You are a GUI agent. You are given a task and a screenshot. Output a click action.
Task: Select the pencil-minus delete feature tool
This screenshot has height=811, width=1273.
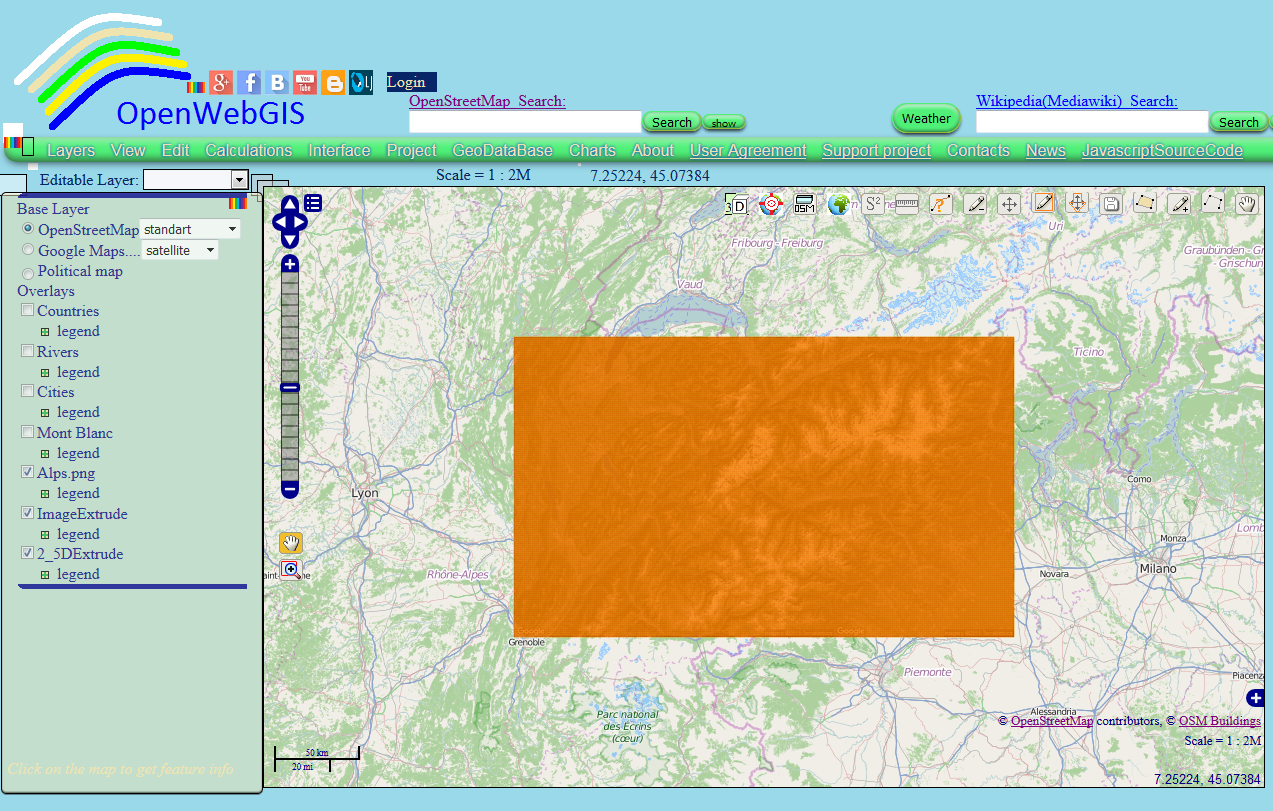976,204
